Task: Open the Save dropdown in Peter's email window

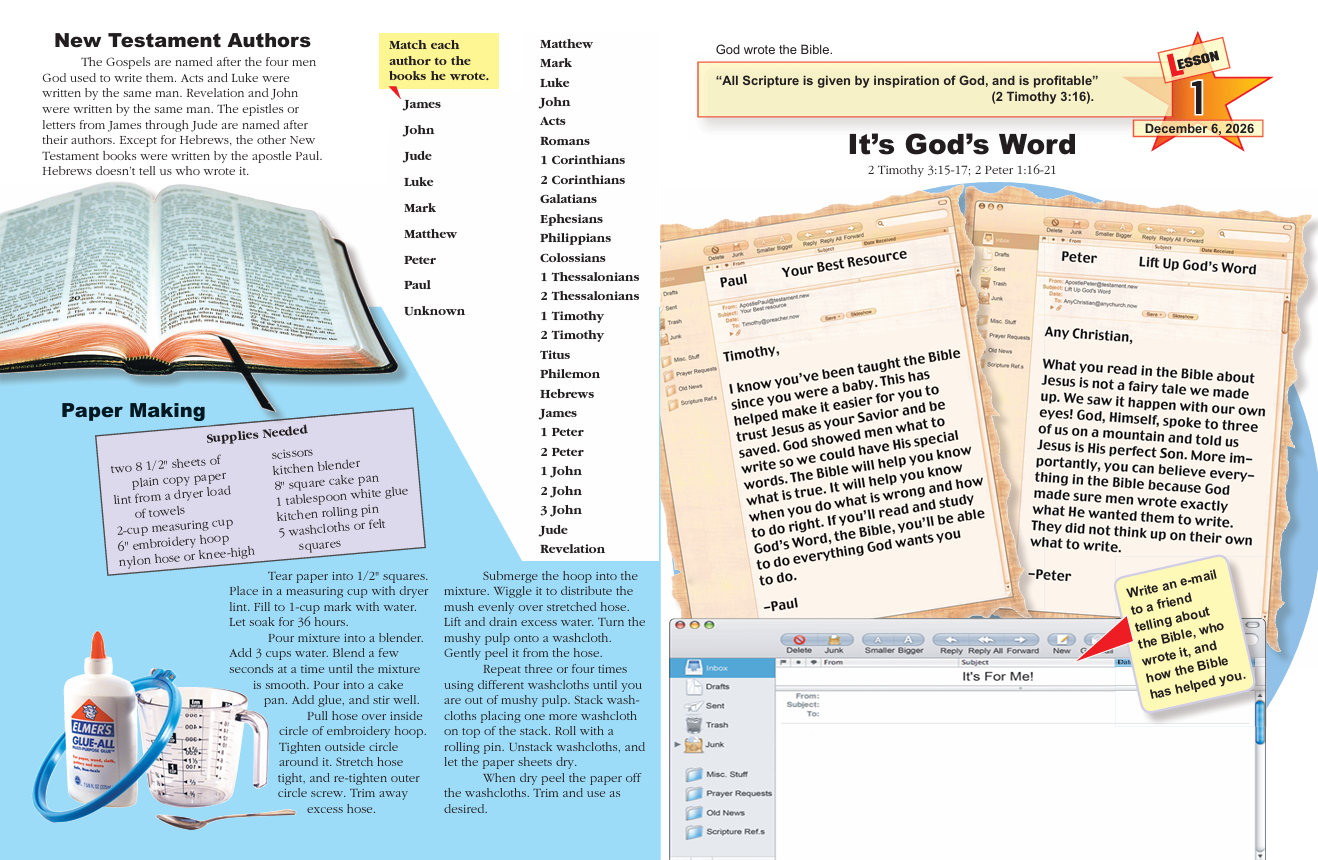Action: [x=1156, y=314]
